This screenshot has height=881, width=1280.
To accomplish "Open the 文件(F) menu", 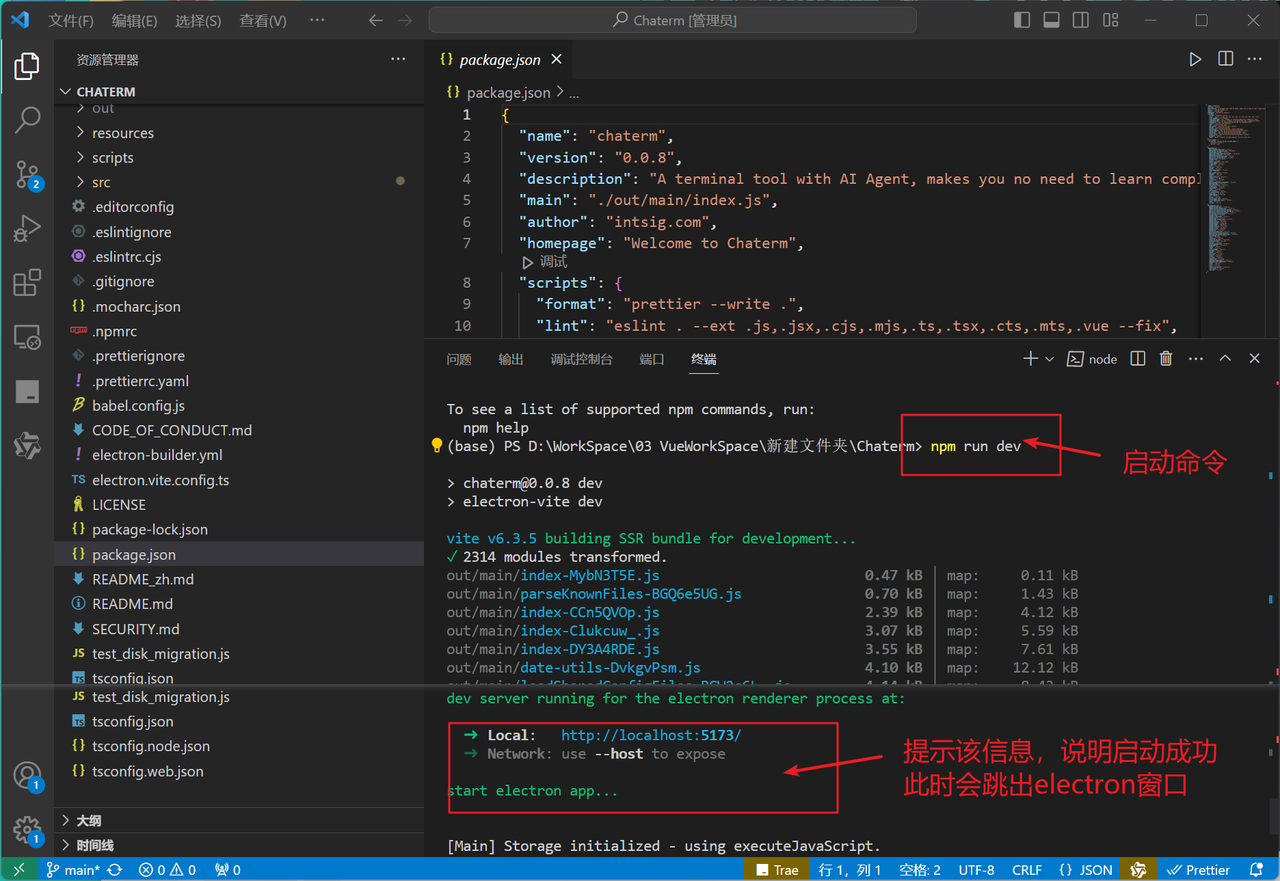I will point(71,21).
